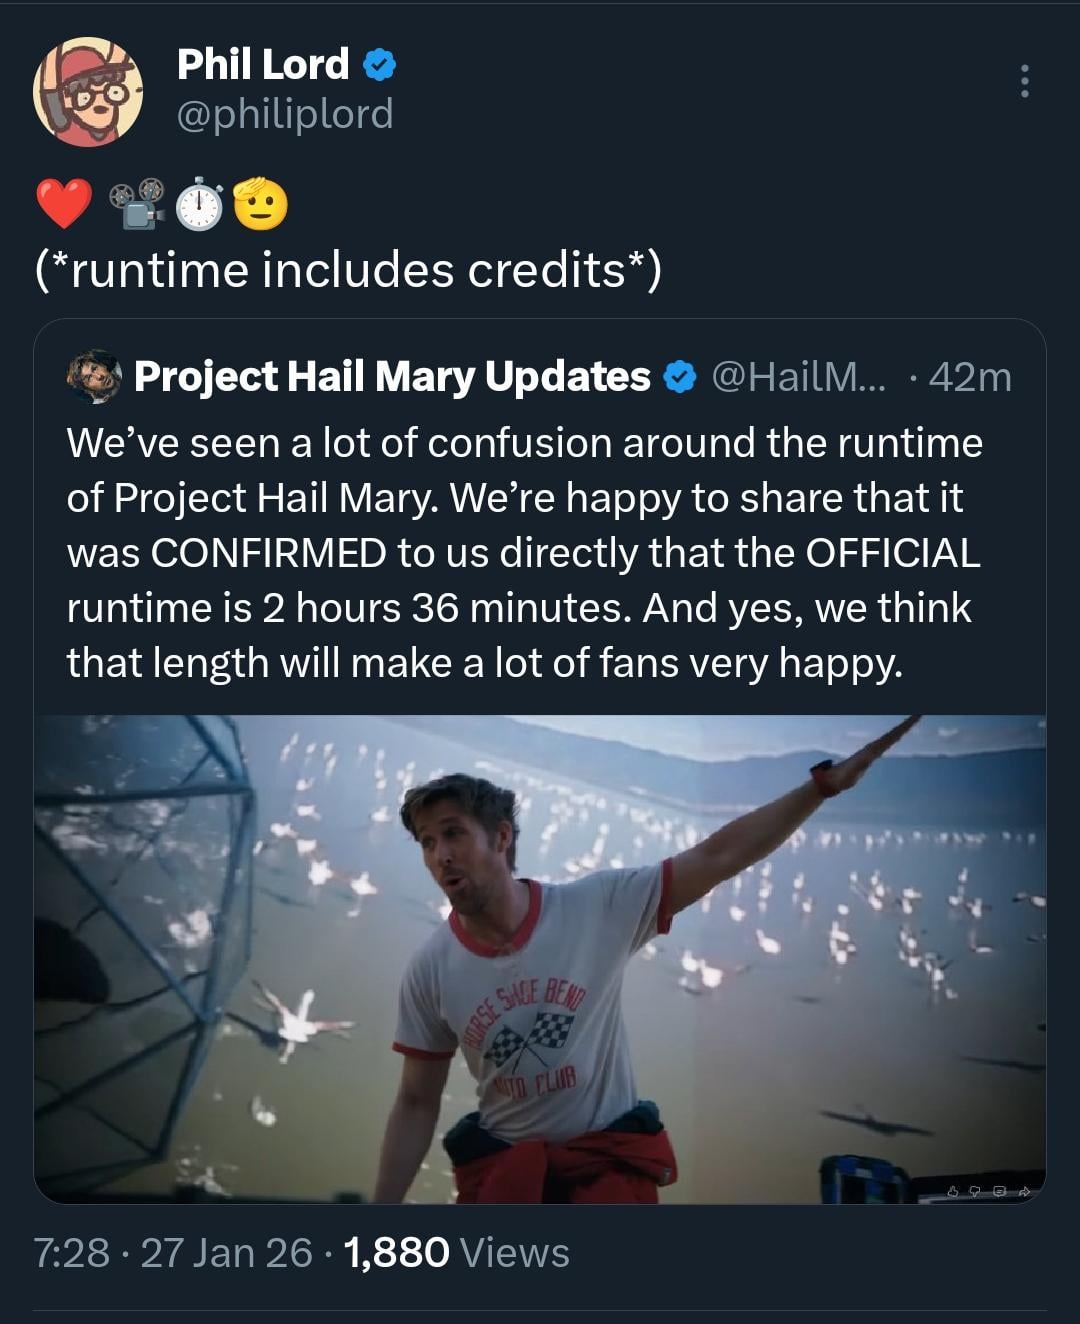Click the 7:28 · 27 Jan 26 timestamp
Viewport: 1080px width, 1324px height.
[x=173, y=1252]
